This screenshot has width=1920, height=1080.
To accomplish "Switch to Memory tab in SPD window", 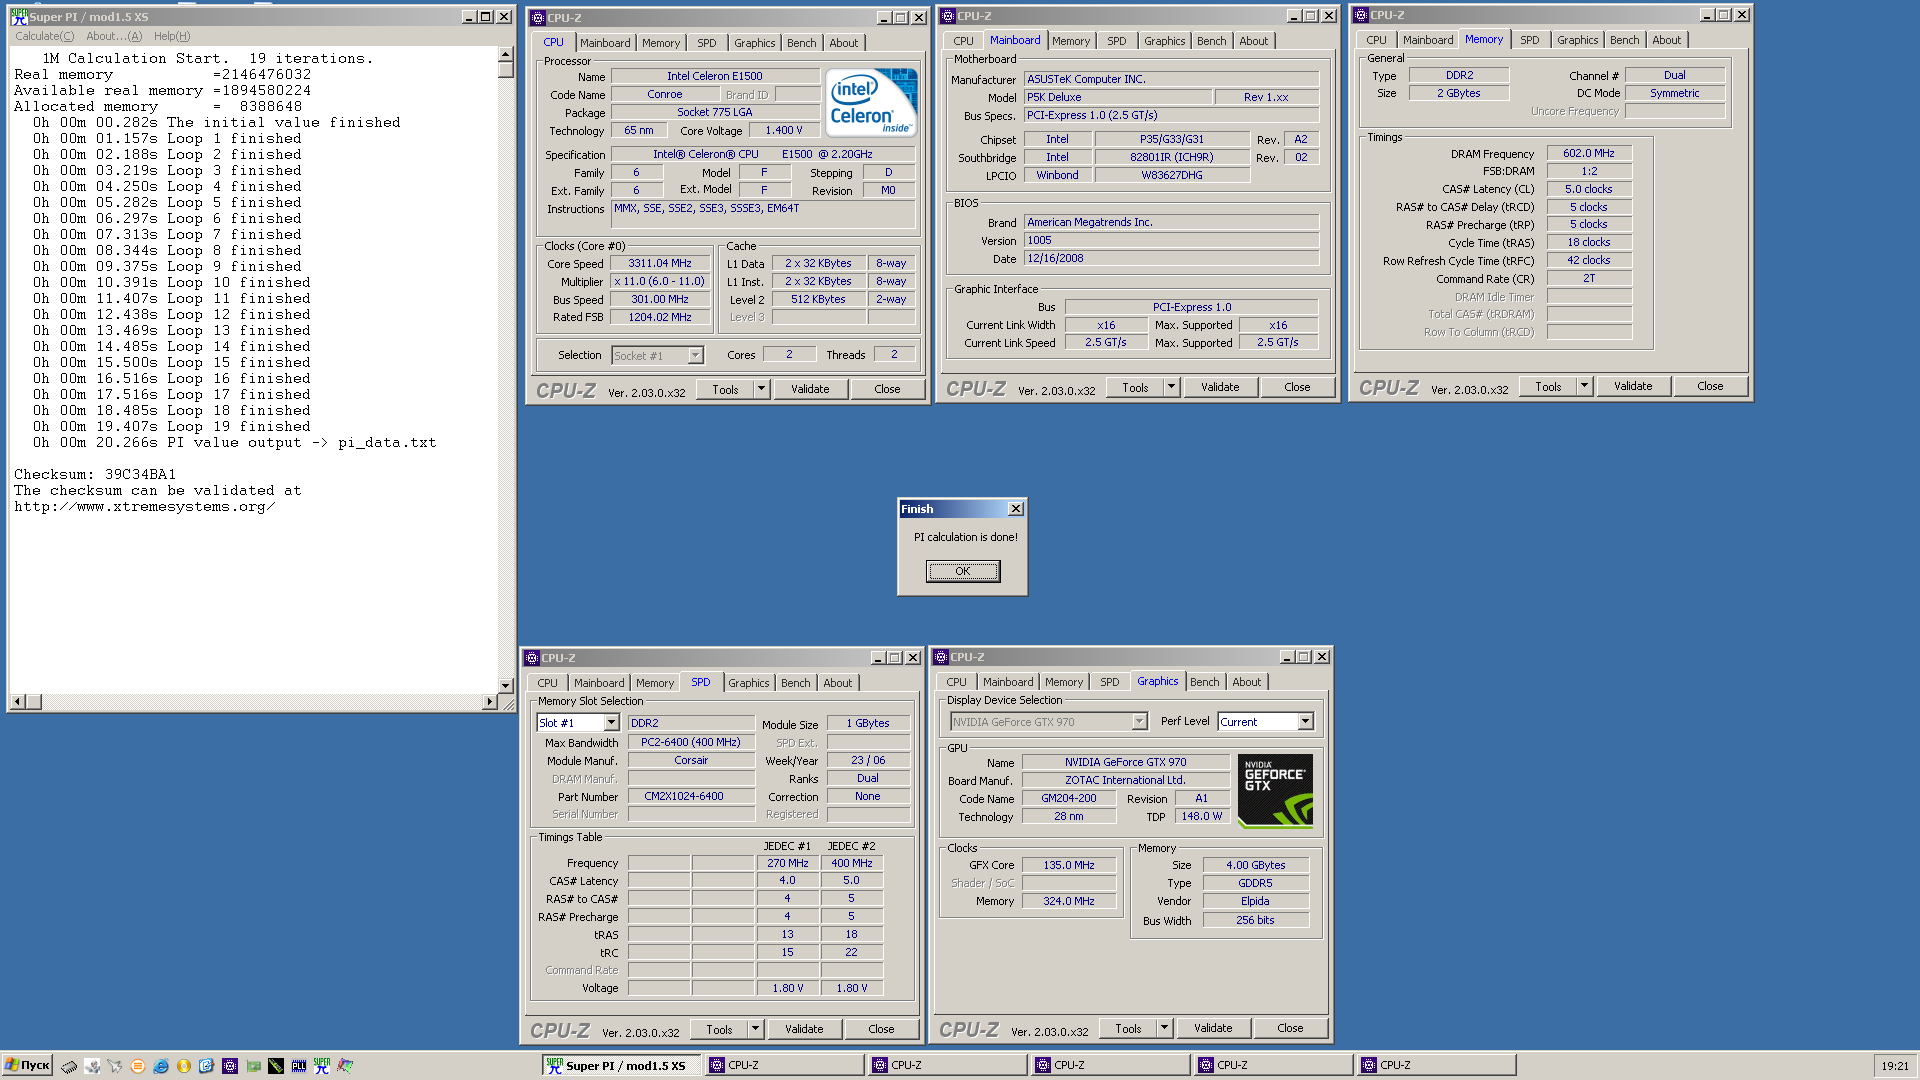I will (x=654, y=683).
